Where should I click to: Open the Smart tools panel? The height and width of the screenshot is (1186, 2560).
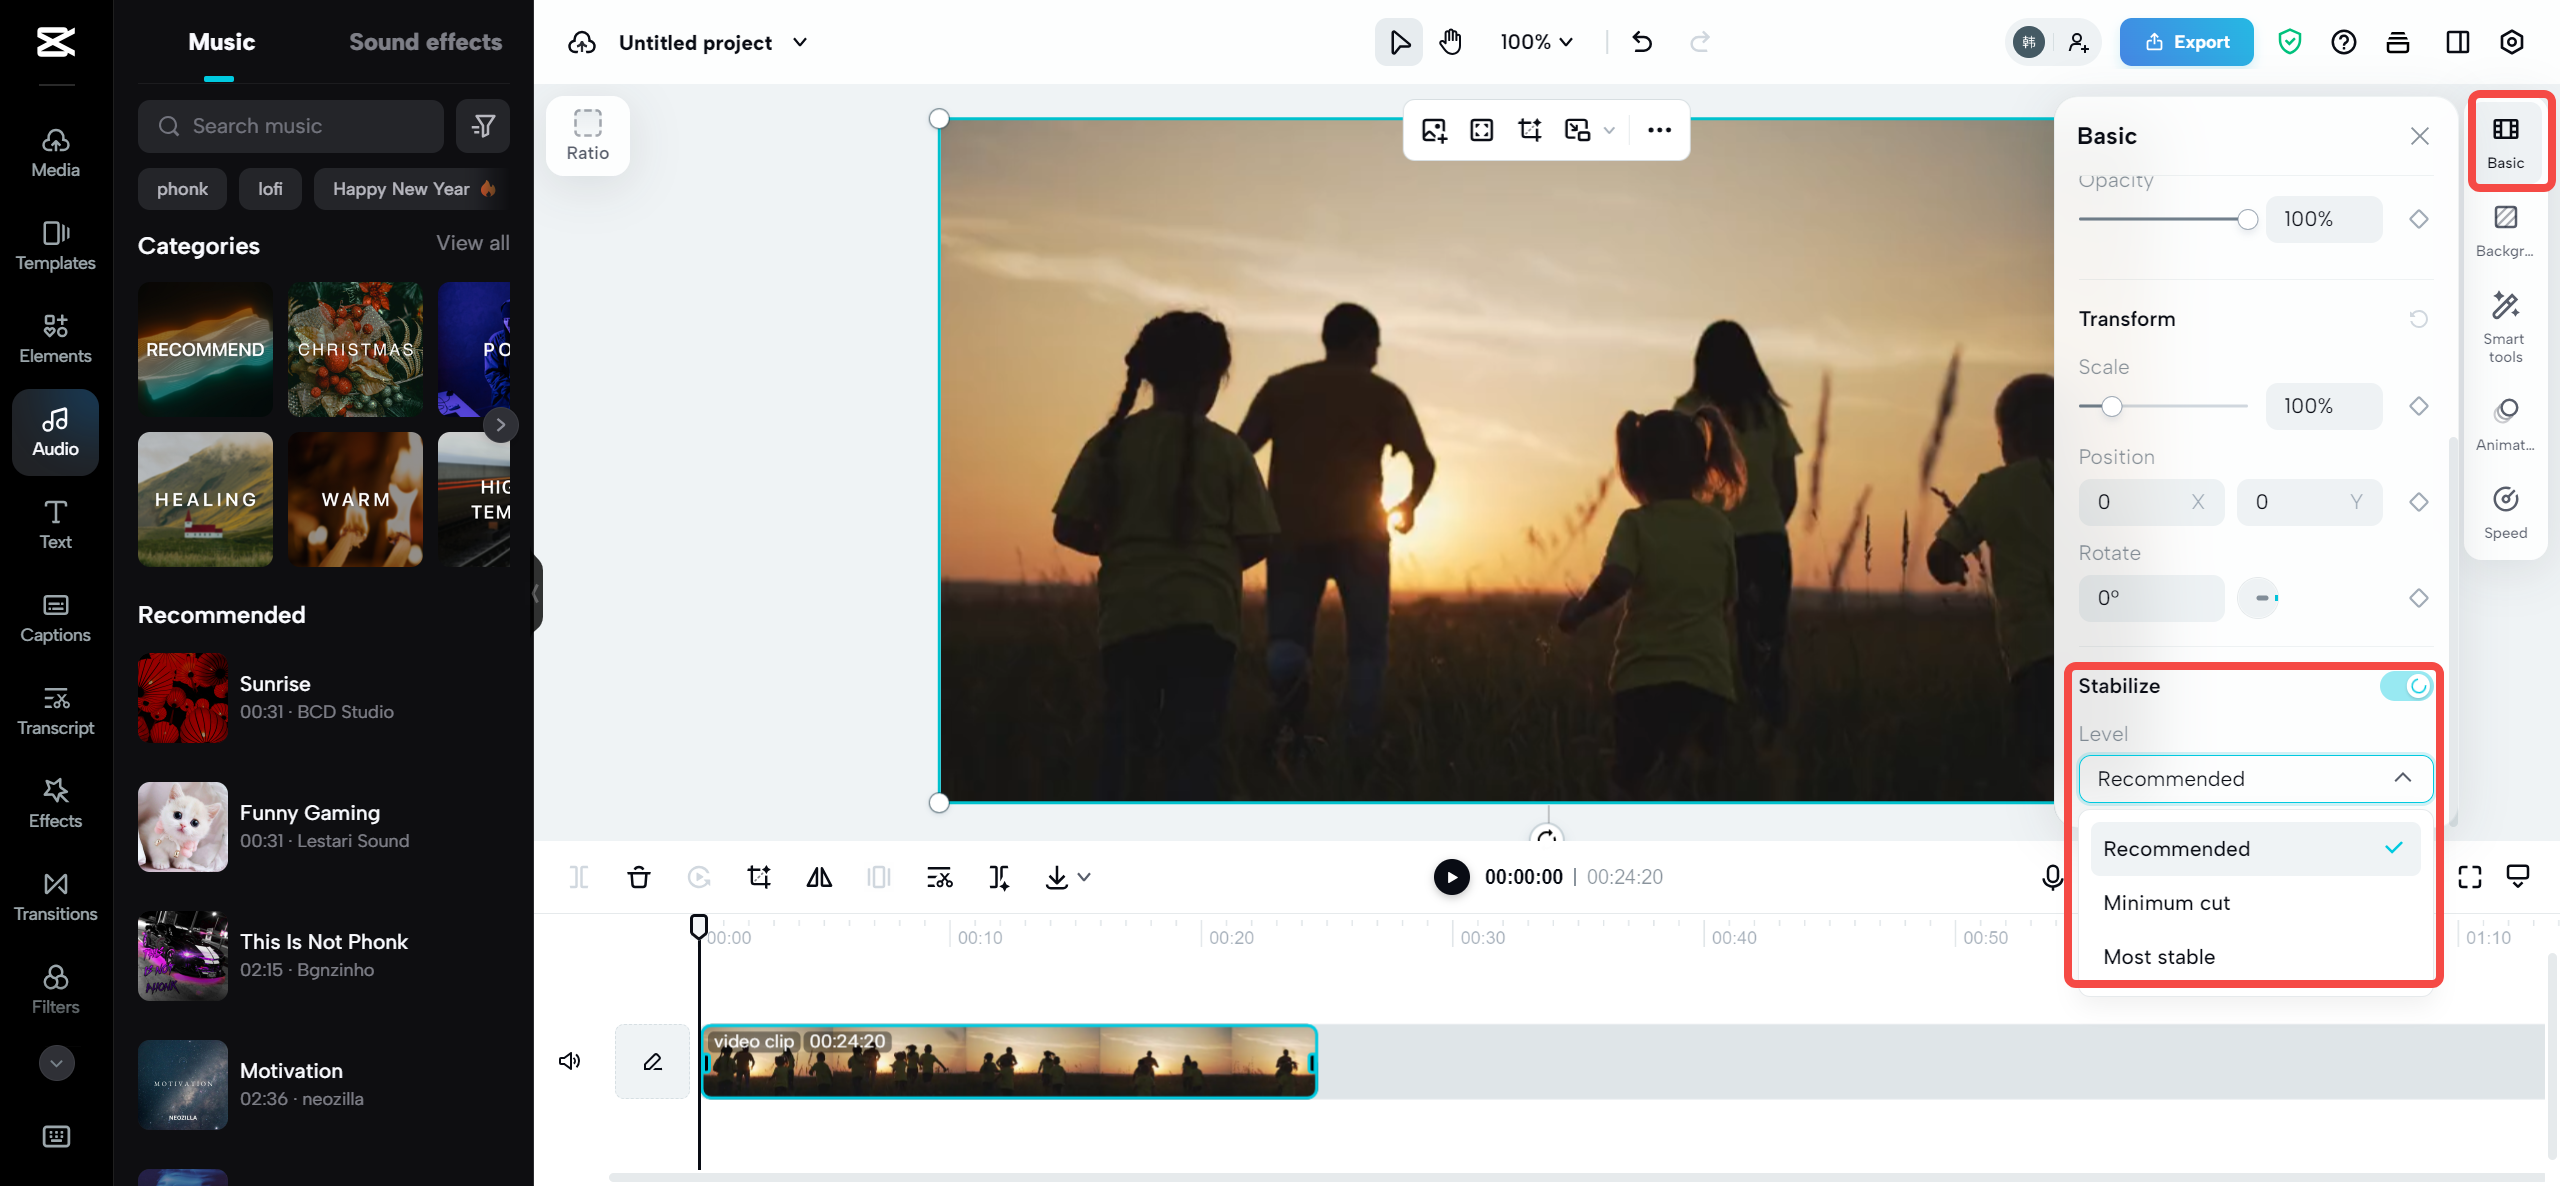click(2505, 326)
